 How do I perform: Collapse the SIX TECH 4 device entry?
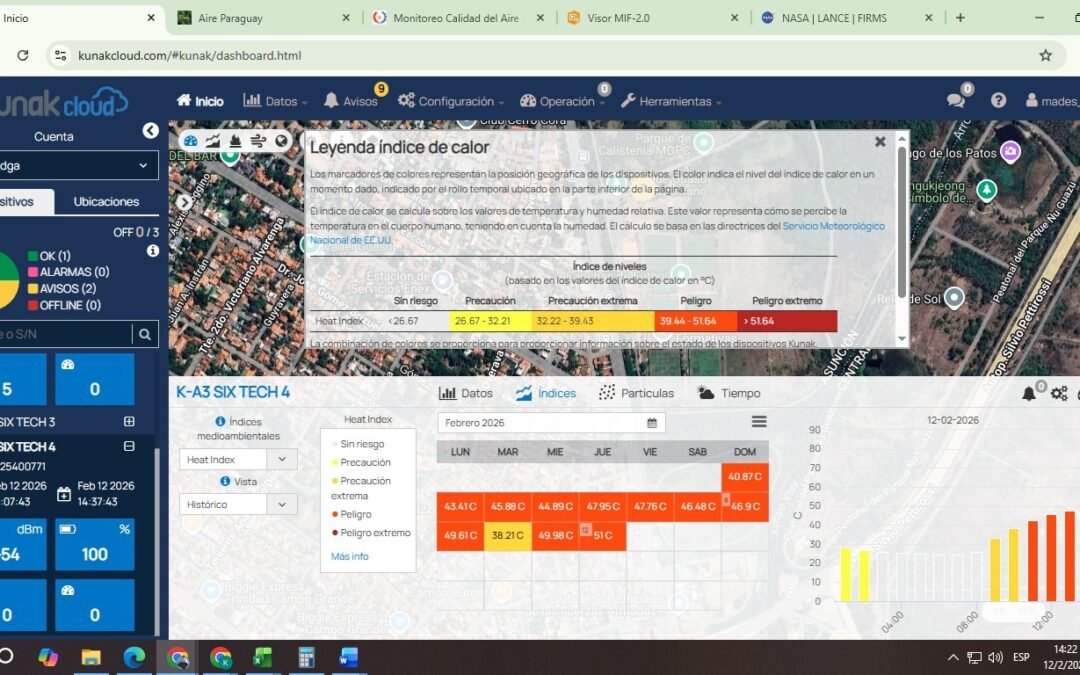point(129,446)
